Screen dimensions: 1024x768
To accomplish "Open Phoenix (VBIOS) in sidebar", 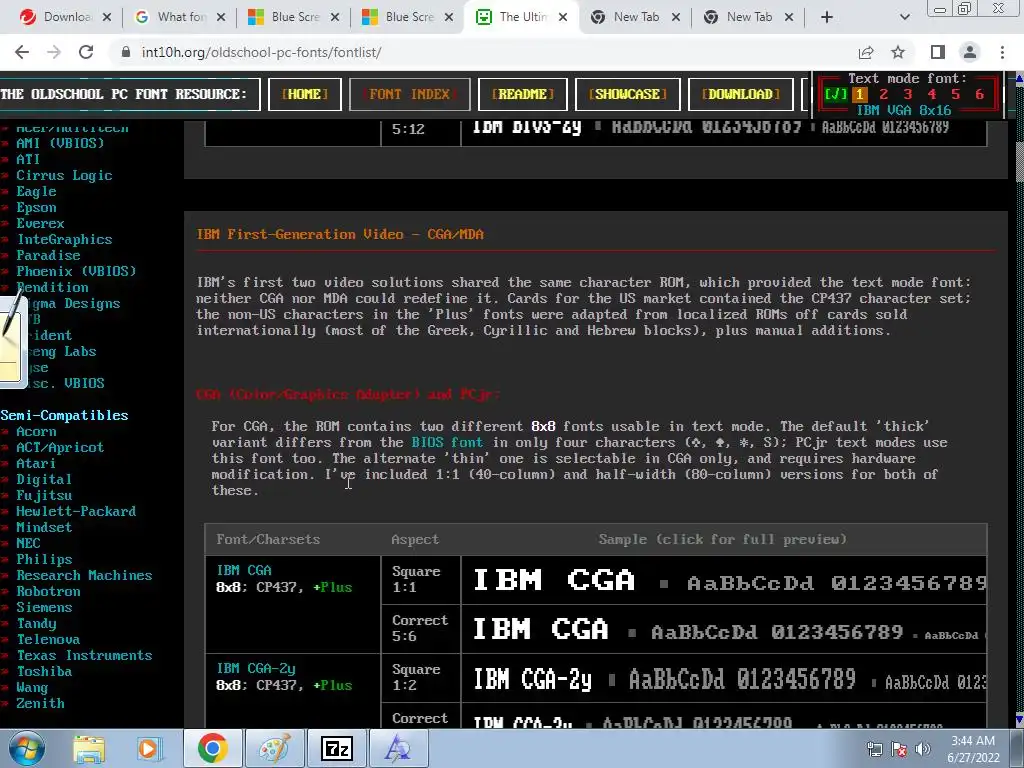I will pyautogui.click(x=76, y=271).
